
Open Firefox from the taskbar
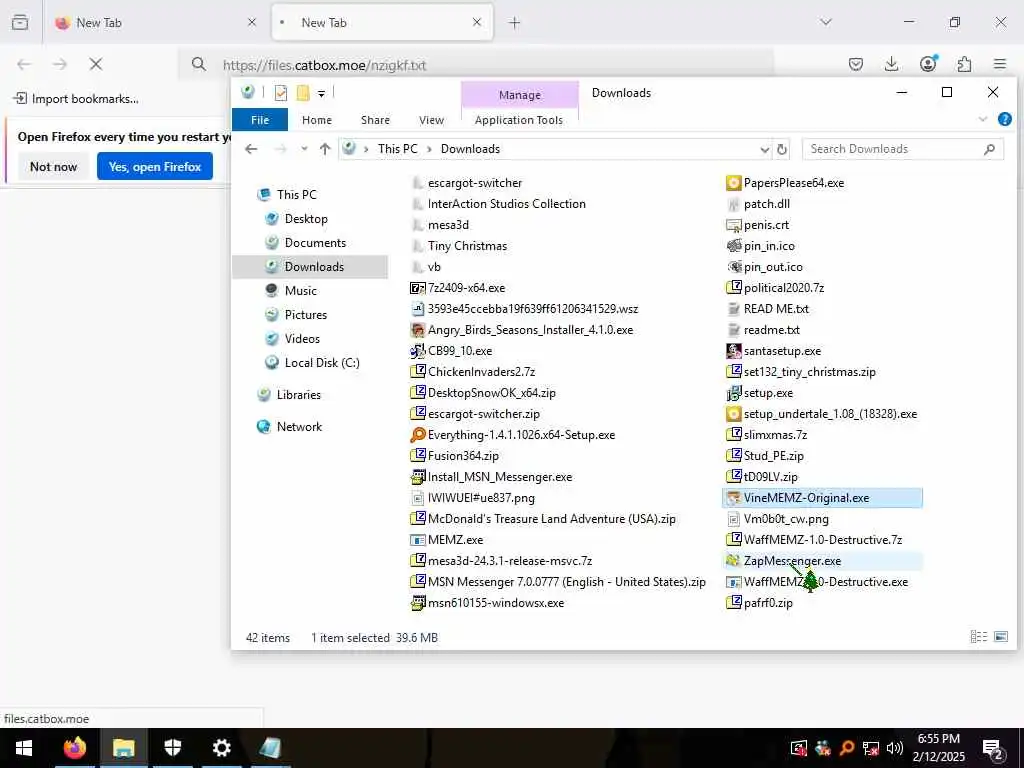[74, 748]
